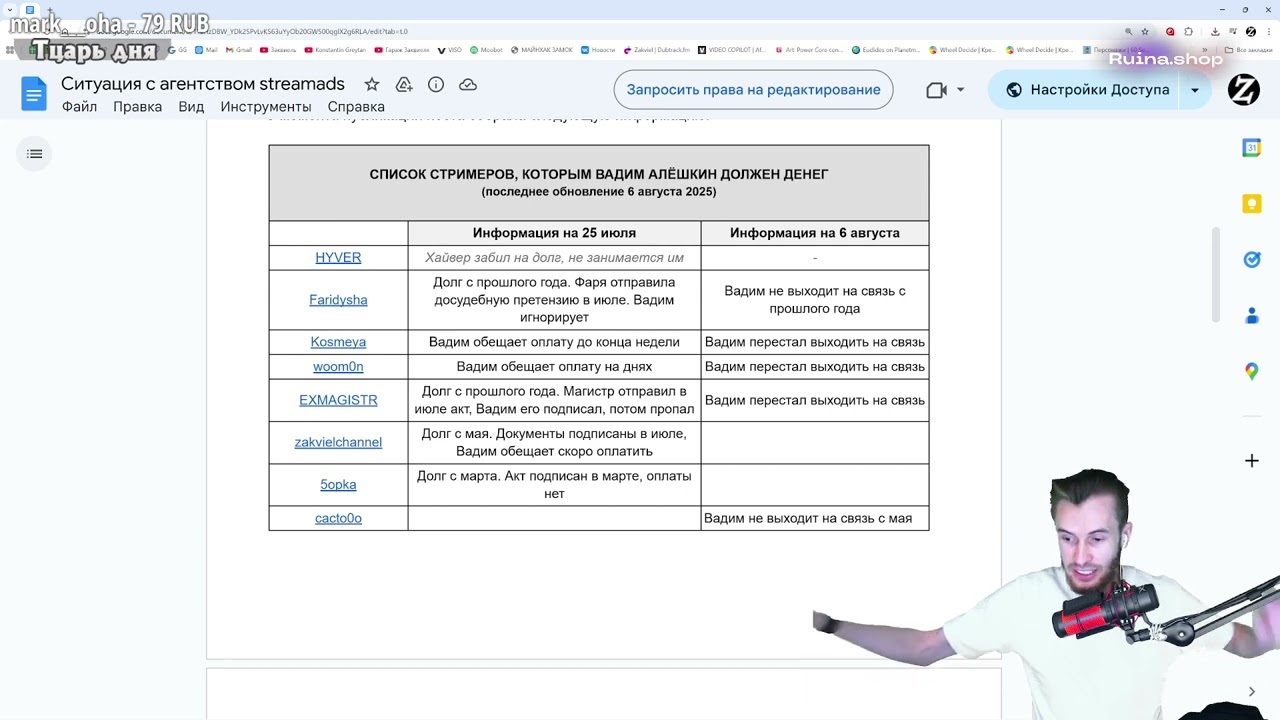This screenshot has width=1280, height=720.
Task: Open the 5opka link
Action: tap(338, 485)
